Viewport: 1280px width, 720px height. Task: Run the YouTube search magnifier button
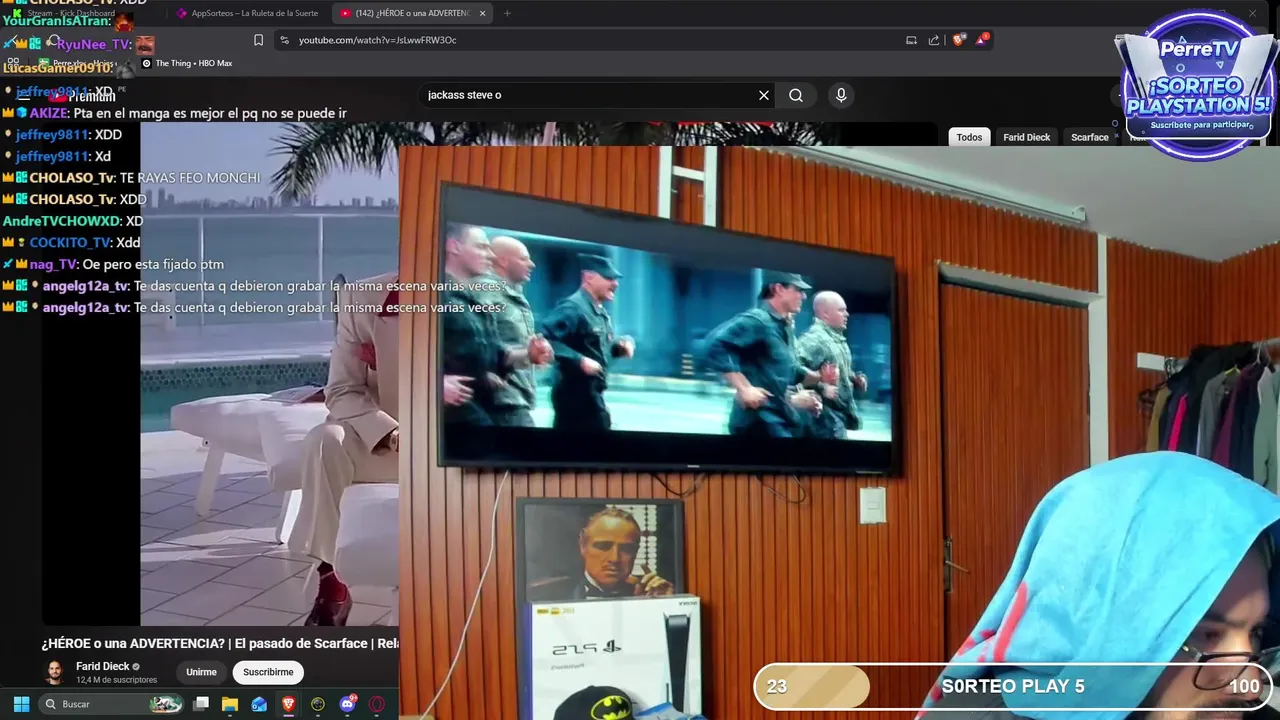click(x=796, y=95)
